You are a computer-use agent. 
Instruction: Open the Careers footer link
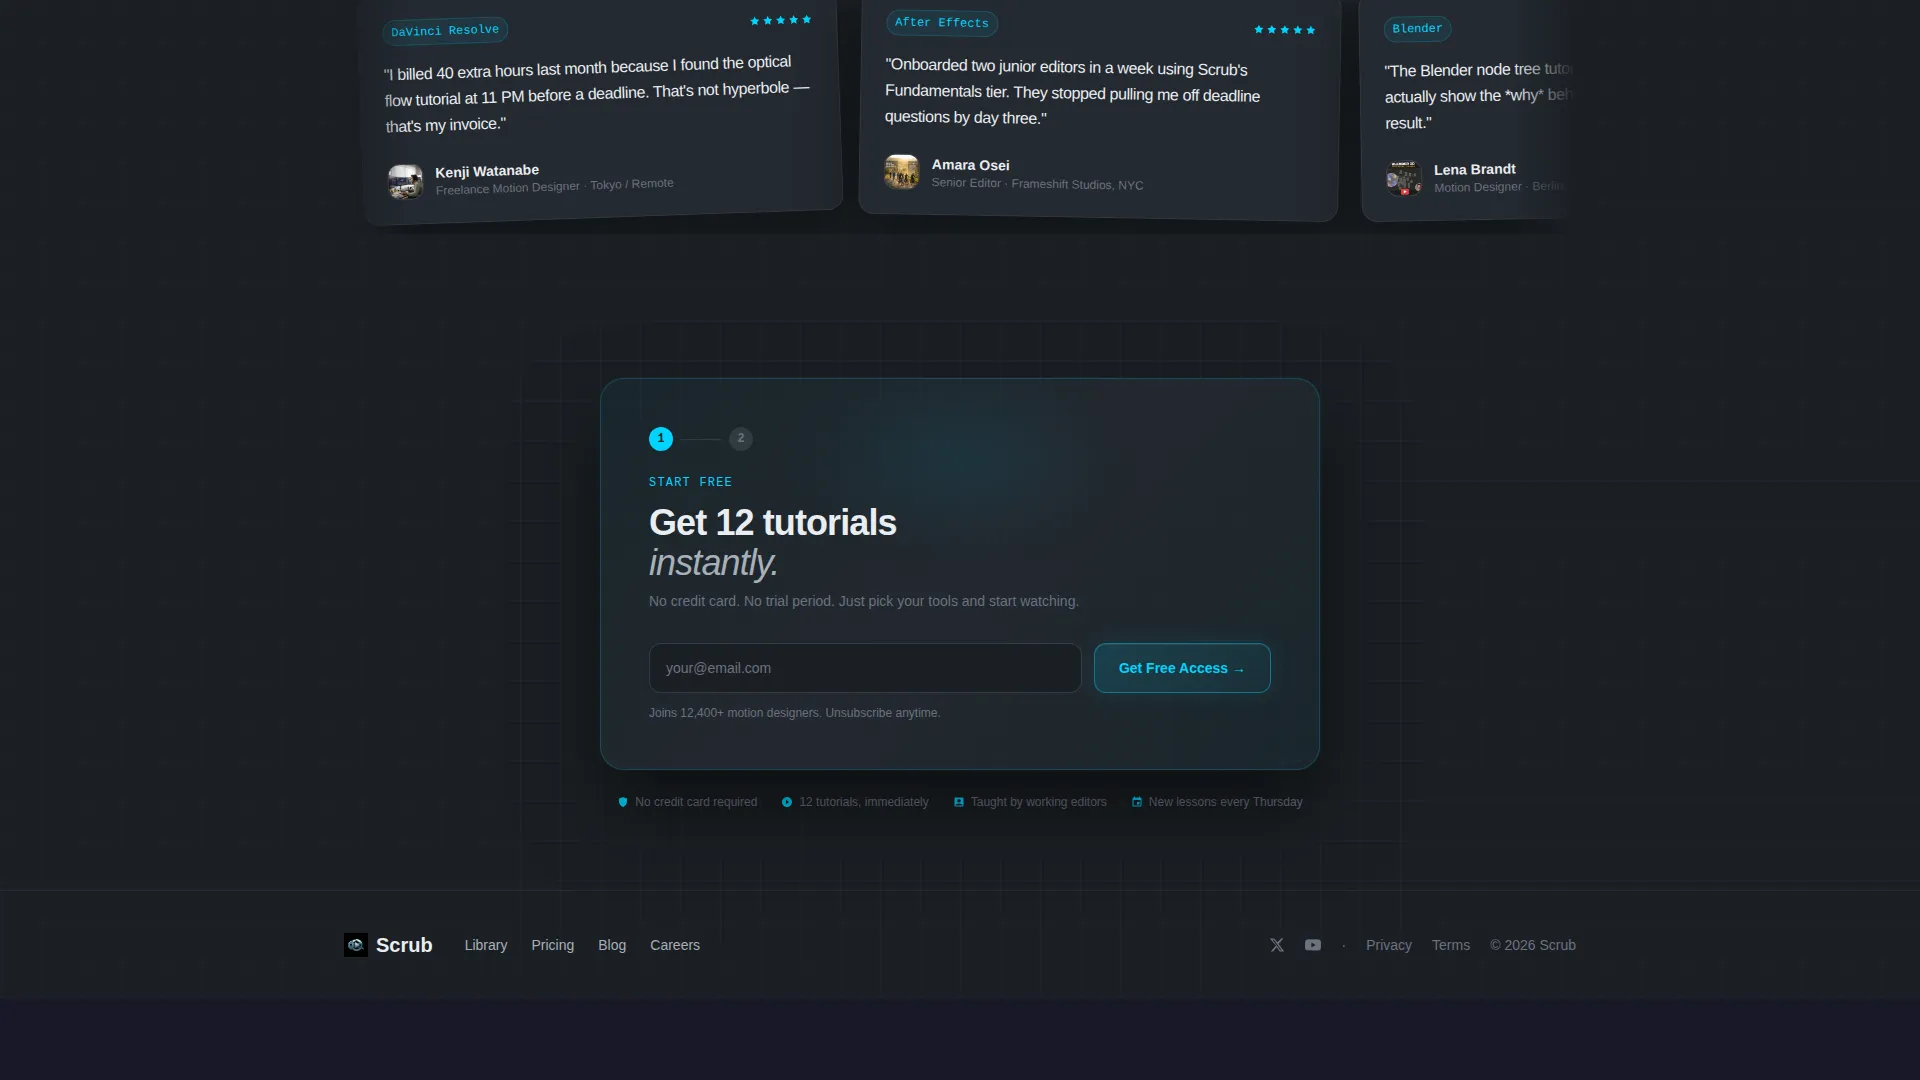675,945
